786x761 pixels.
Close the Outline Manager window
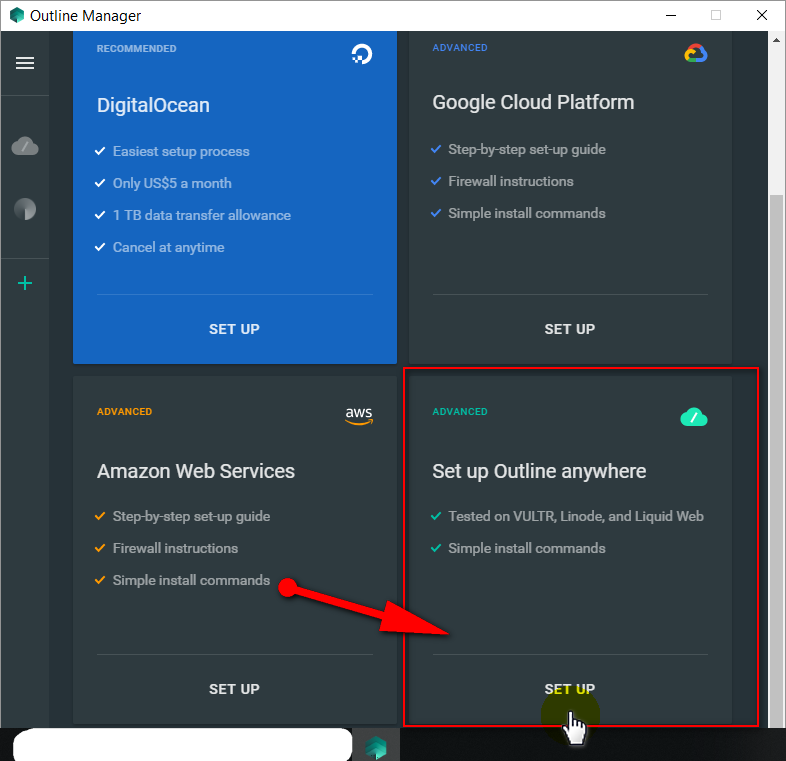pos(762,16)
